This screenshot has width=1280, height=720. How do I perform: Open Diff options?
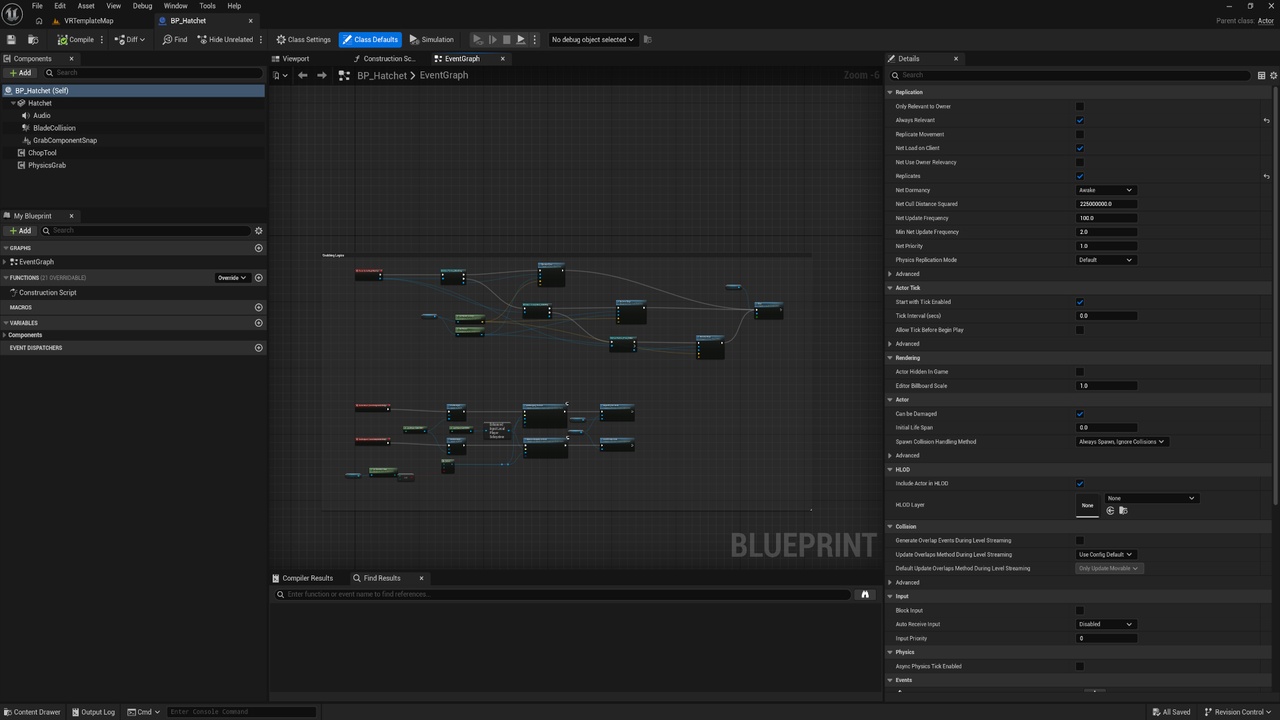pyautogui.click(x=130, y=40)
